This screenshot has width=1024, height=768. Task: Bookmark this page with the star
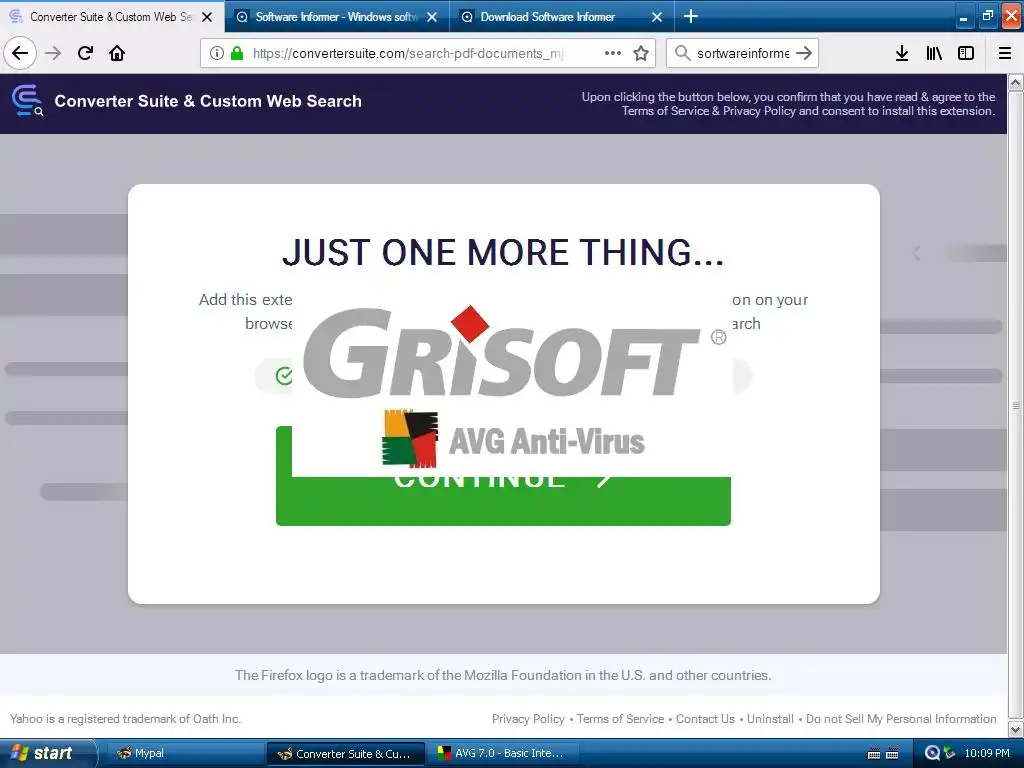point(641,53)
